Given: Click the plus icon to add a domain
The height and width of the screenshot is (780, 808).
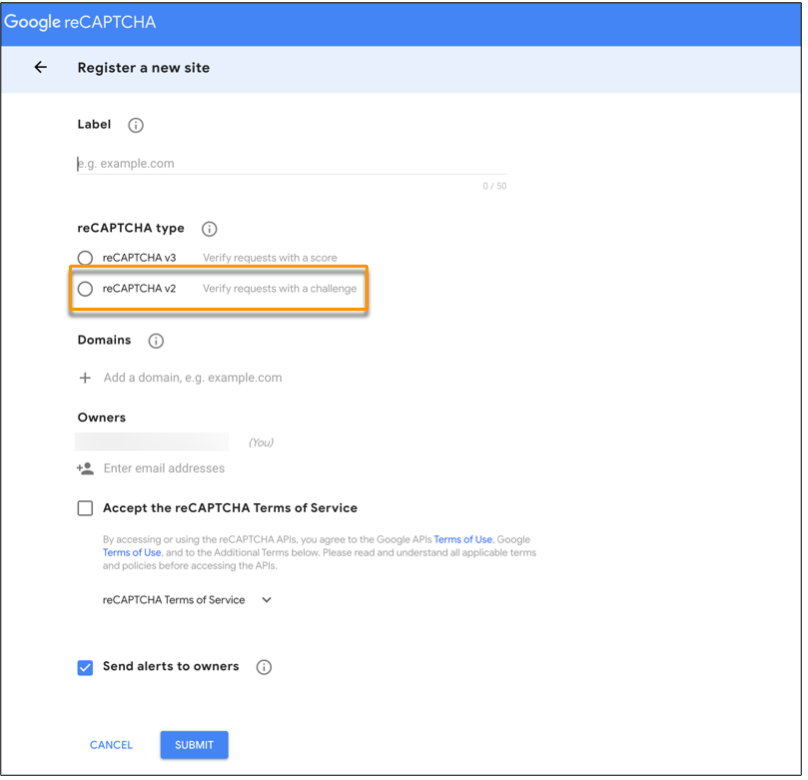Looking at the screenshot, I should click(84, 377).
